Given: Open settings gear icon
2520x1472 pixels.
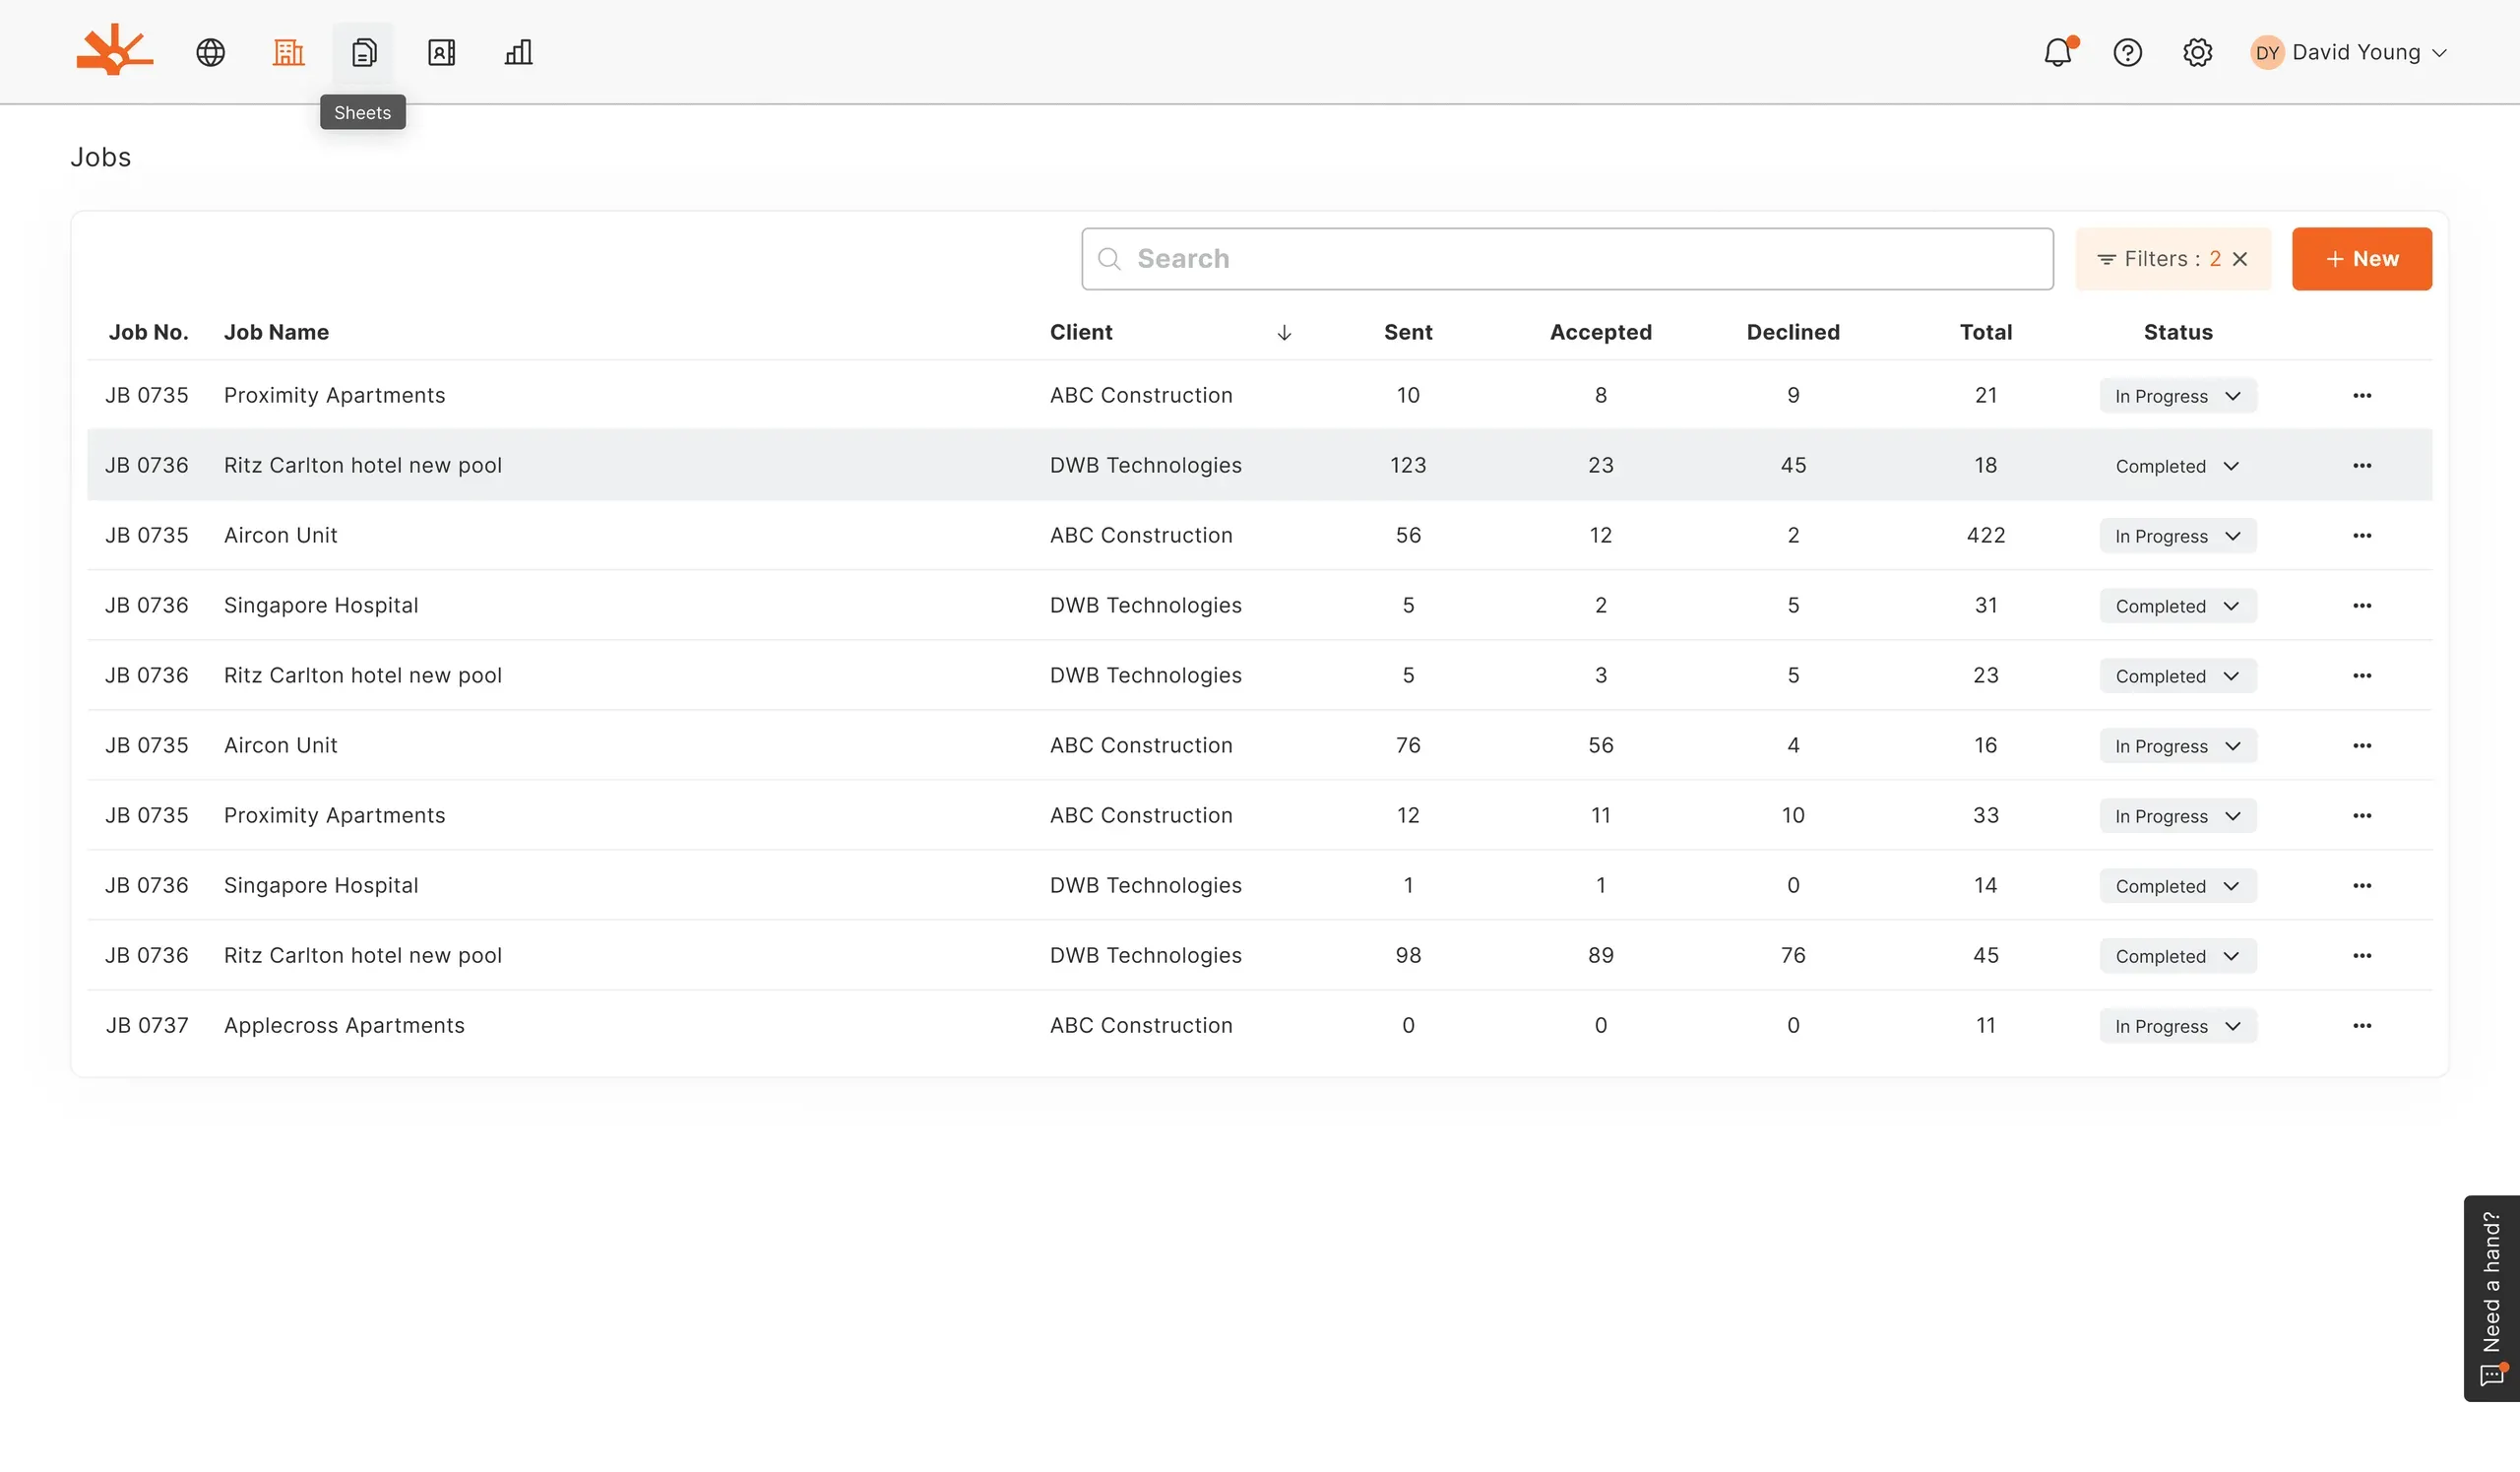Looking at the screenshot, I should pyautogui.click(x=2197, y=52).
